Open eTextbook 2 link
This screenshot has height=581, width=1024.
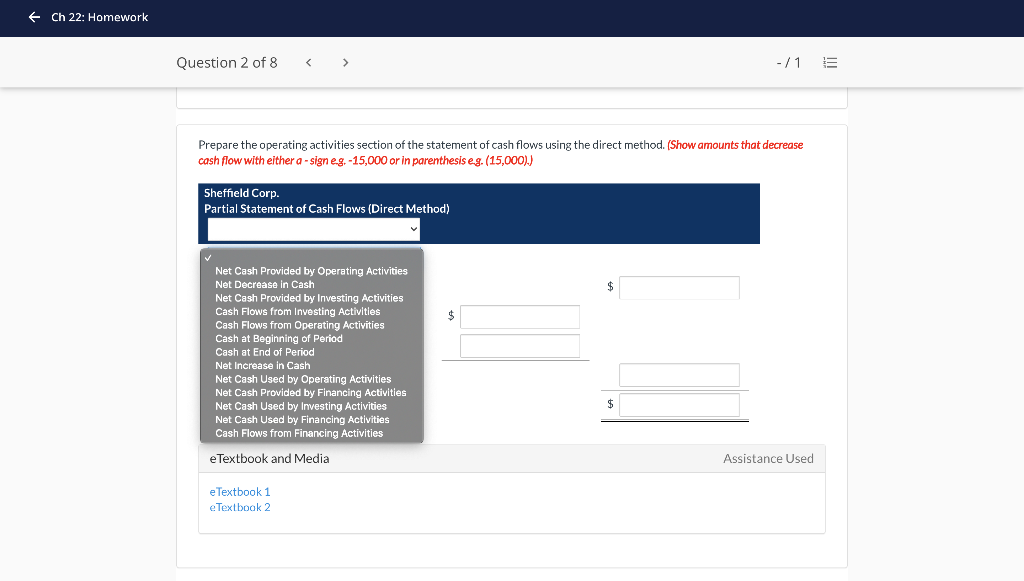tap(240, 507)
